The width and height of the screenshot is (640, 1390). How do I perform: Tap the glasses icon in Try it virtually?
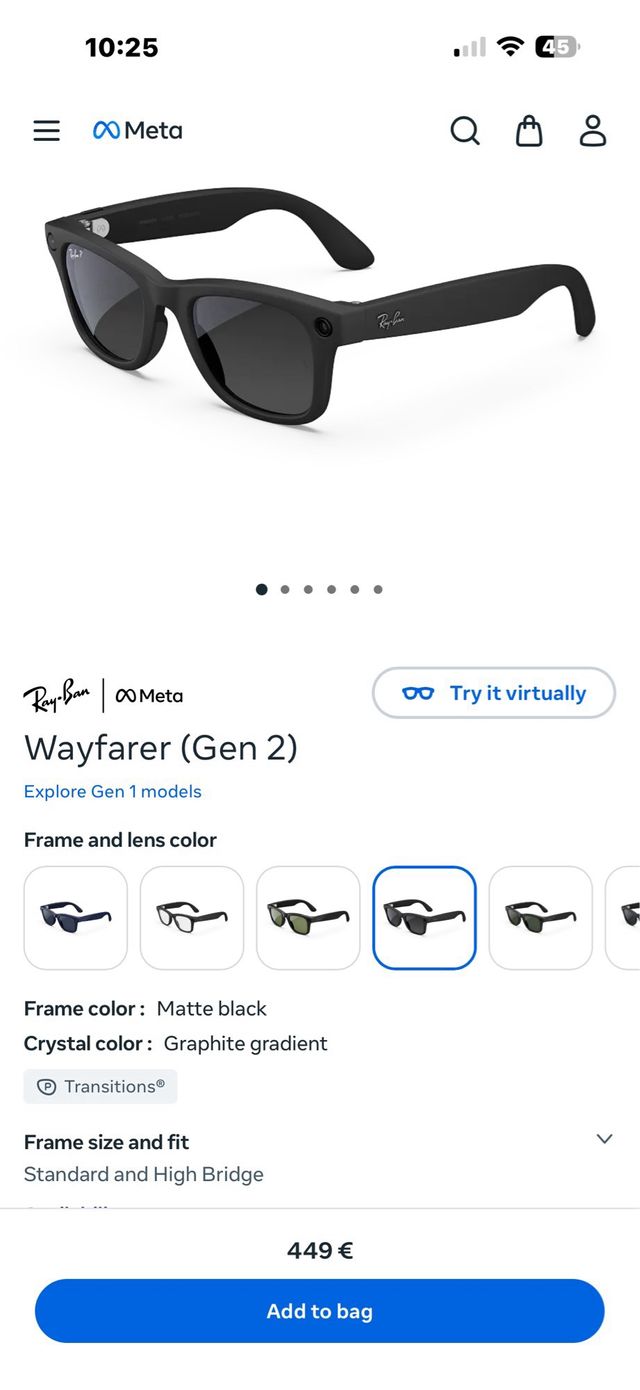pos(418,693)
